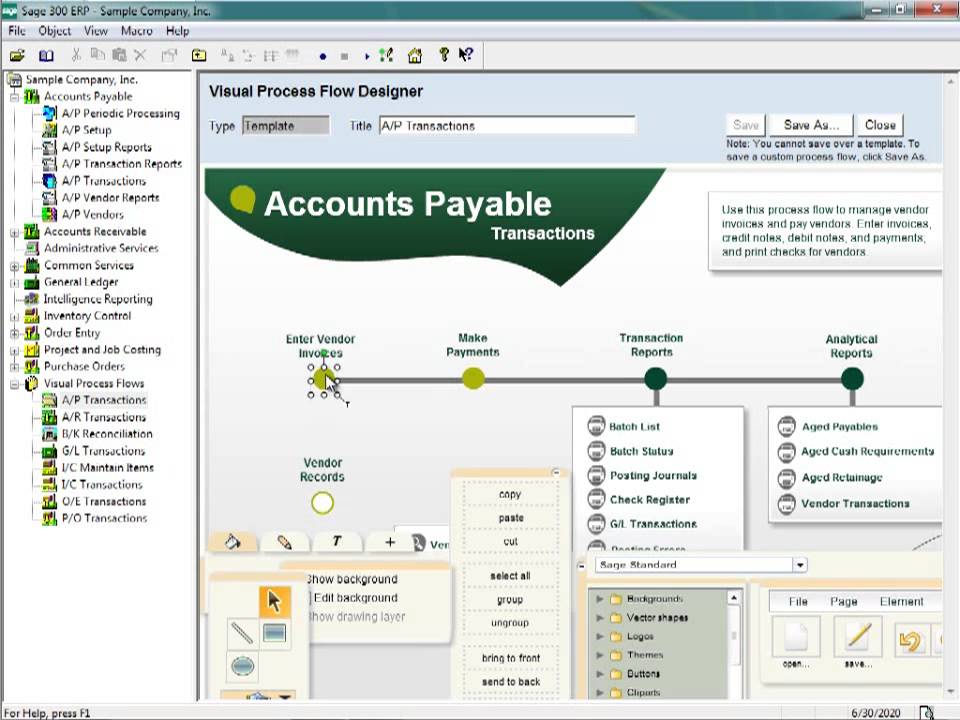Expand the Order Entry tree node
Image resolution: width=960 pixels, height=720 pixels.
tap(15, 334)
